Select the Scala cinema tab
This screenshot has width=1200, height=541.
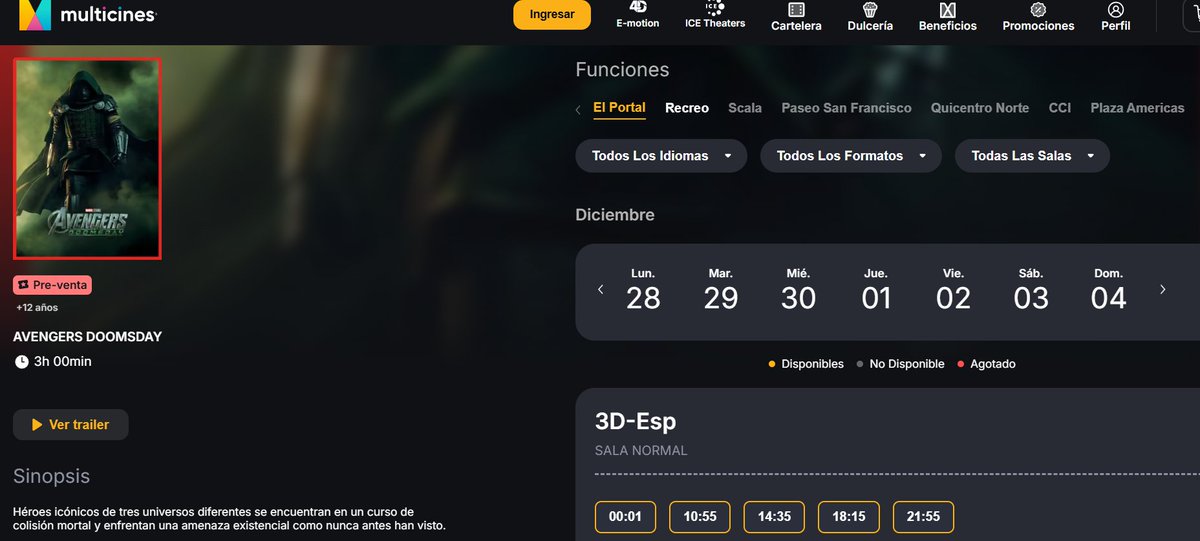(x=745, y=108)
